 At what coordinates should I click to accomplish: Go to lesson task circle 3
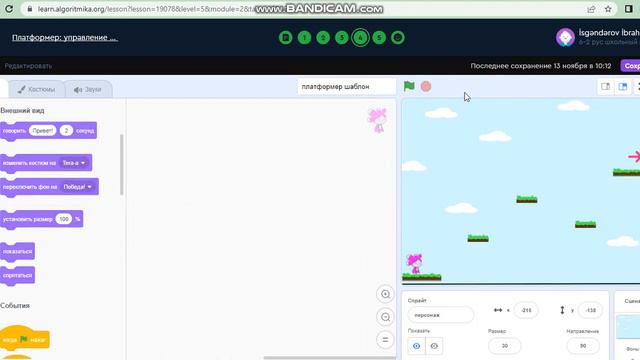[342, 38]
